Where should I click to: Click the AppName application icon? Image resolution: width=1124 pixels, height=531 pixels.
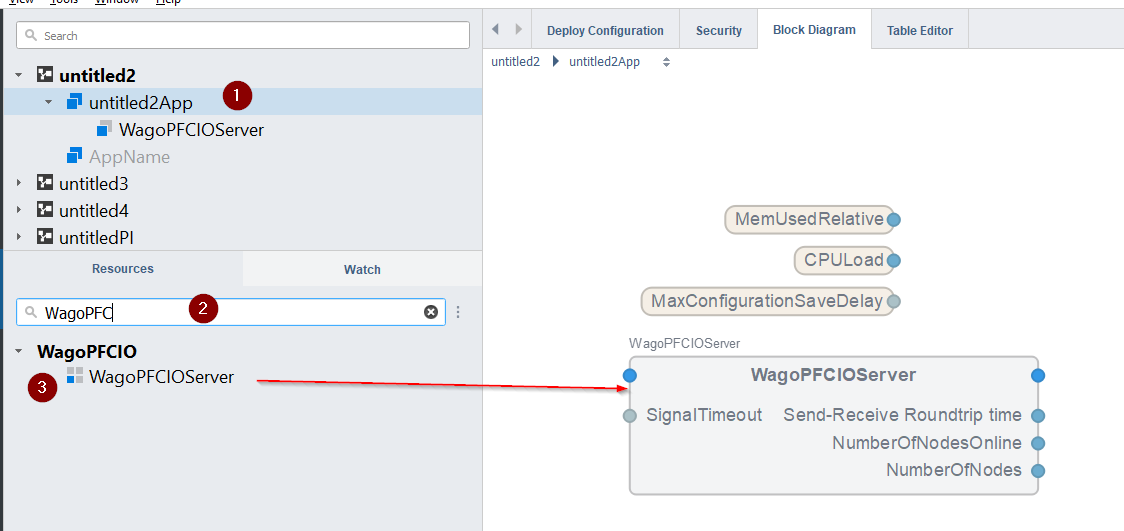(75, 156)
